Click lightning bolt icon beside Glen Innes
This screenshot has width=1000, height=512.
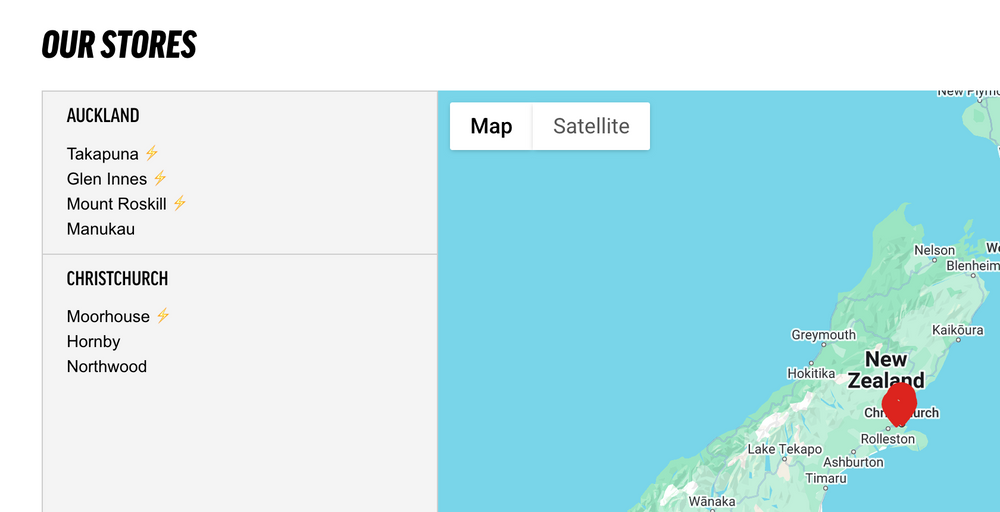pyautogui.click(x=160, y=179)
